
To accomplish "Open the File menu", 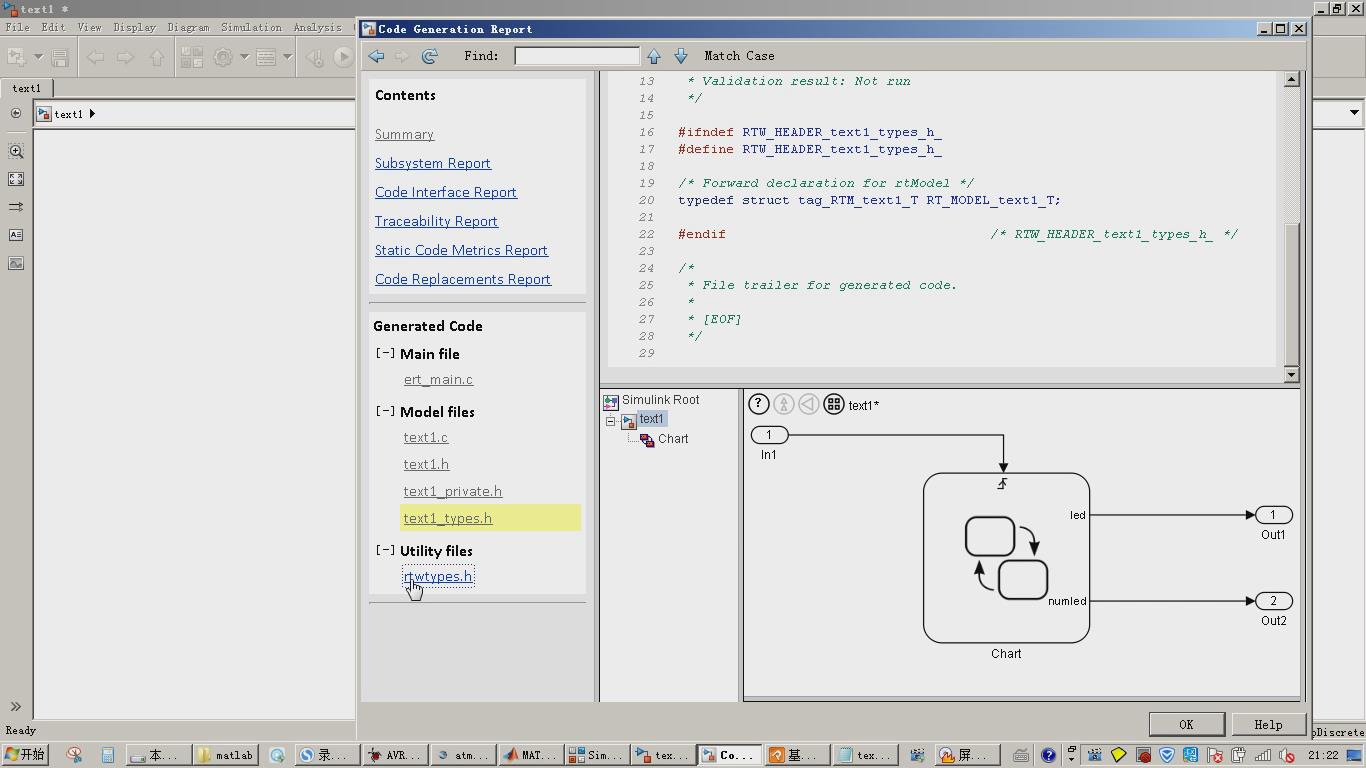I will (x=17, y=27).
